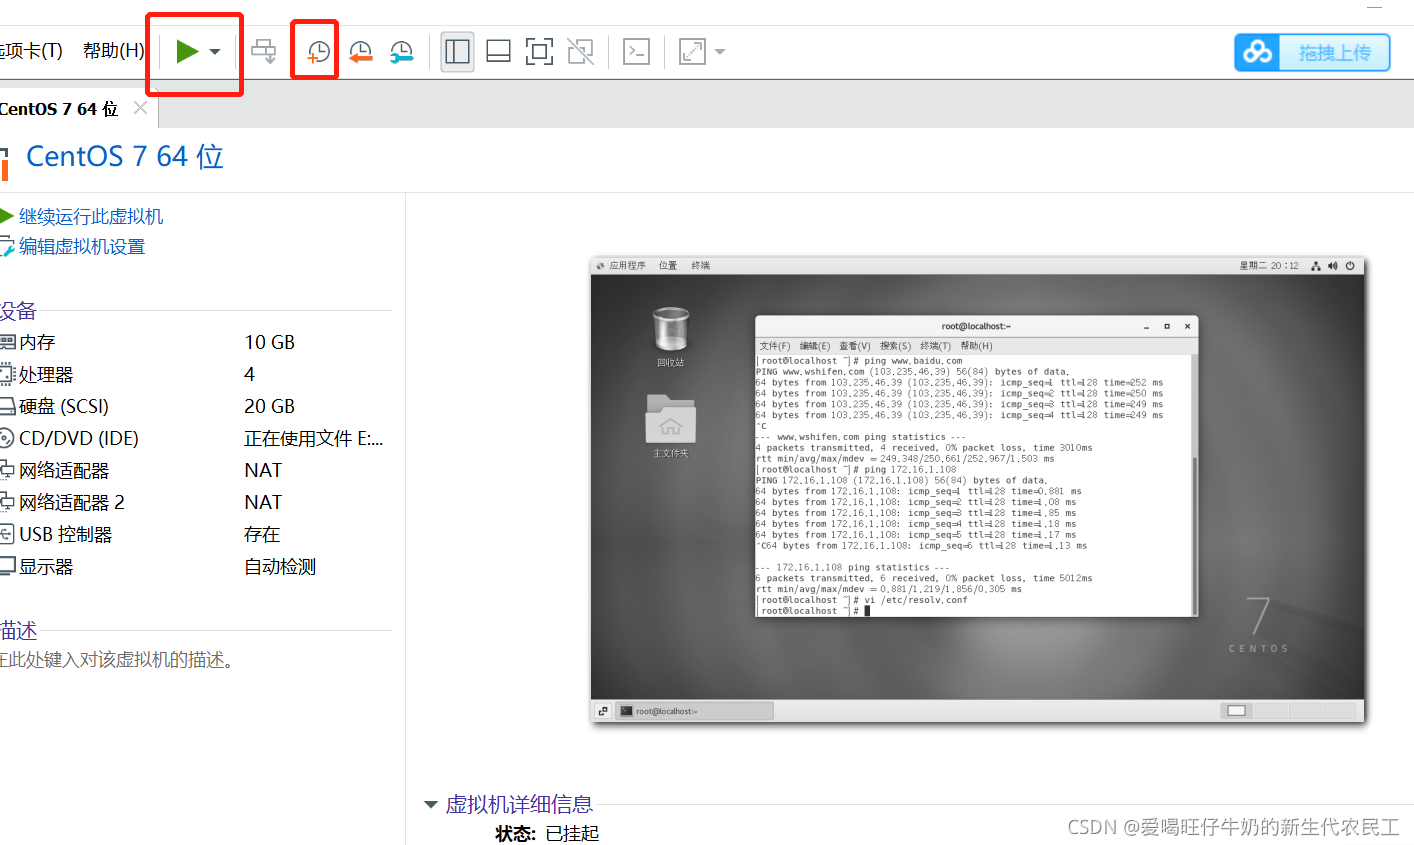This screenshot has height=845, width=1414.
Task: Click the 虚拟机详细信息 heading
Action: pyautogui.click(x=519, y=804)
